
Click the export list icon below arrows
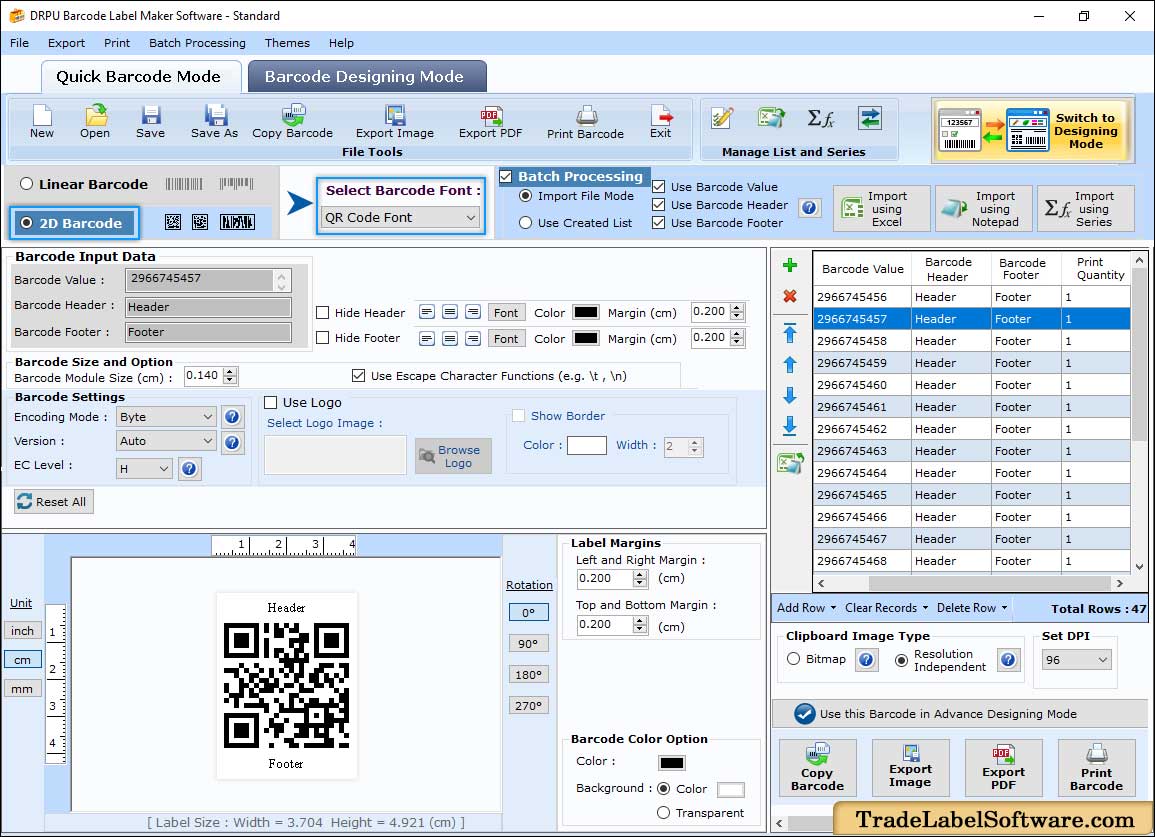(x=790, y=463)
